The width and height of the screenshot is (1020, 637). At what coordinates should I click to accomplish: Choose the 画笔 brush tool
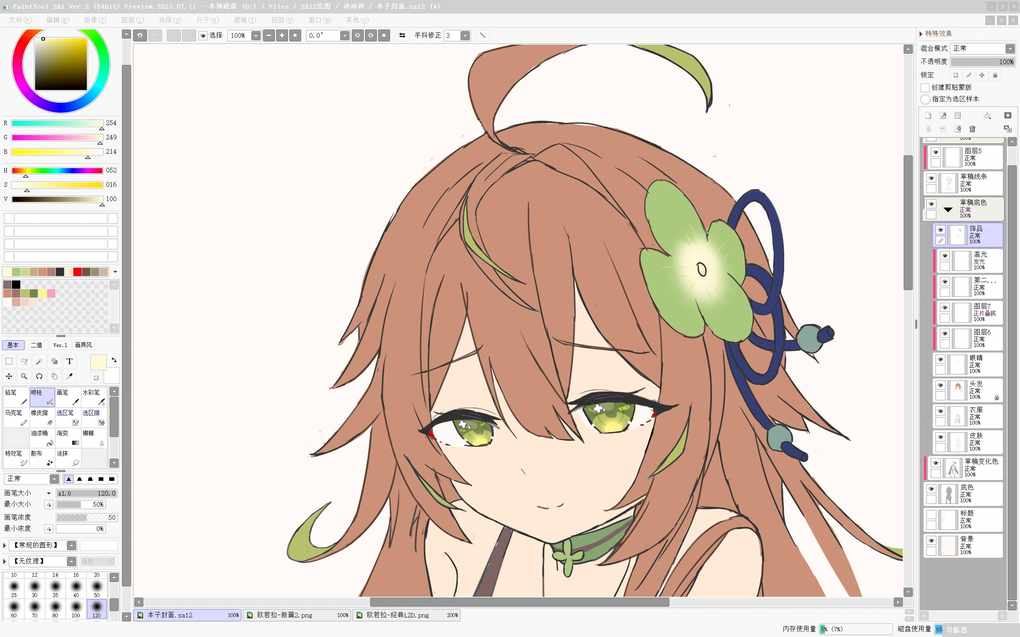(68, 397)
